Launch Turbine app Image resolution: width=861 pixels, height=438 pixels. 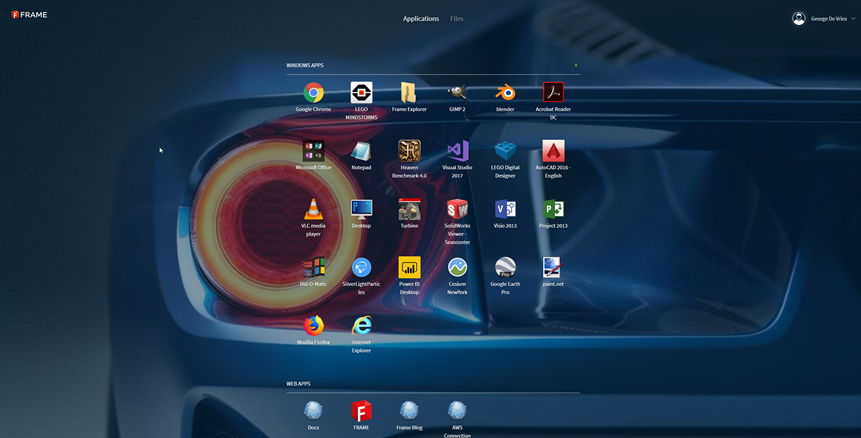[409, 209]
